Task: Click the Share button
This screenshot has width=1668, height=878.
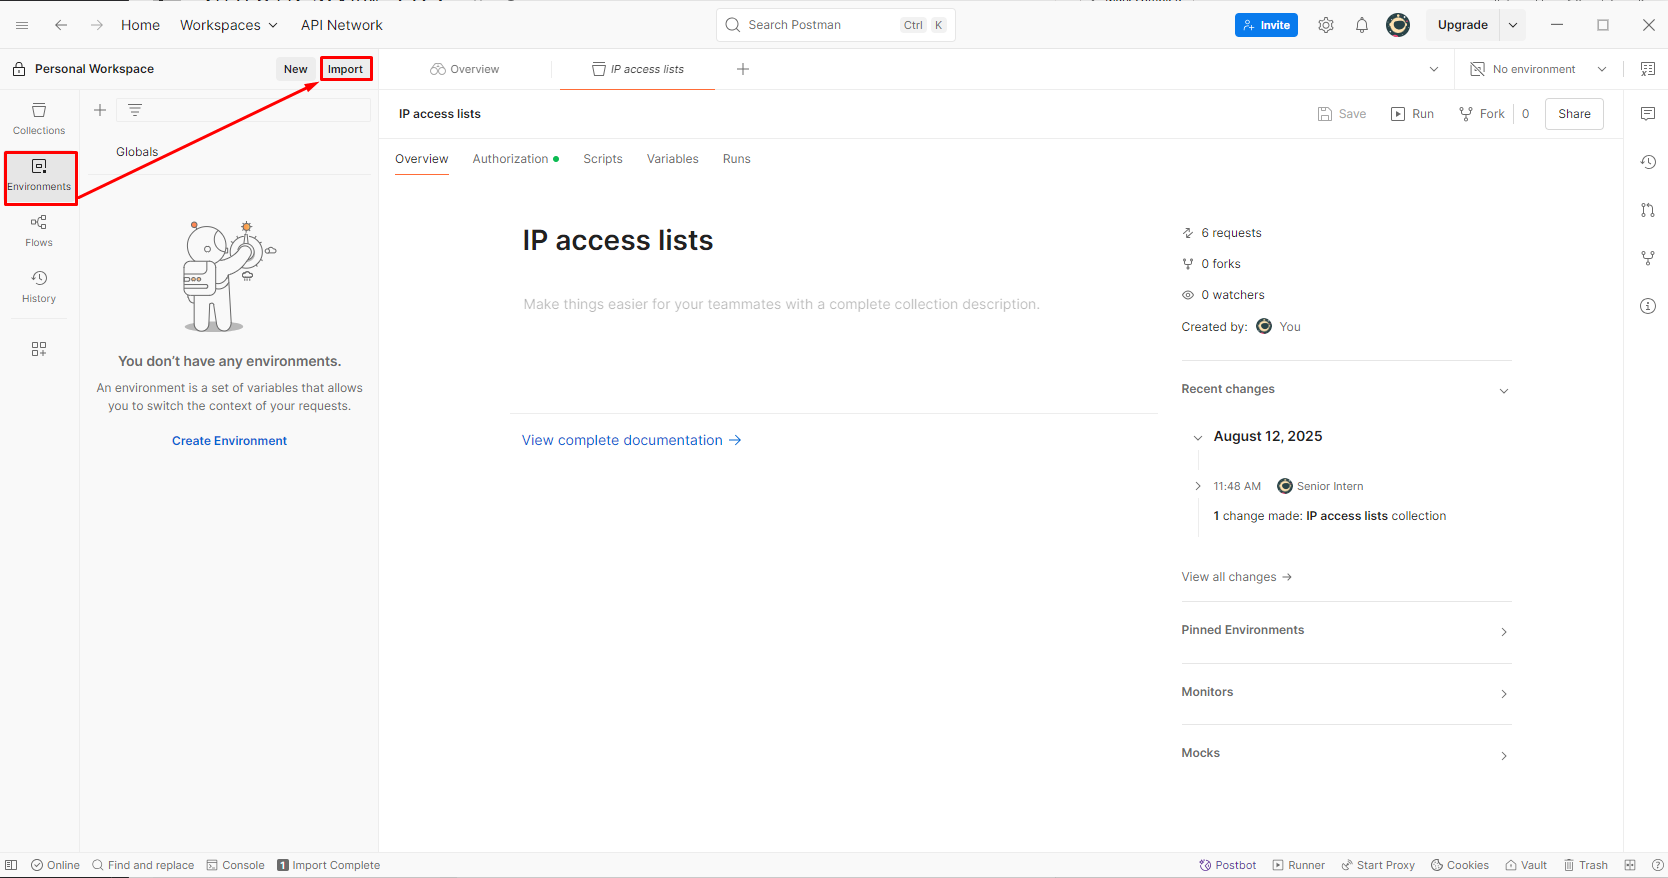Action: pyautogui.click(x=1573, y=114)
